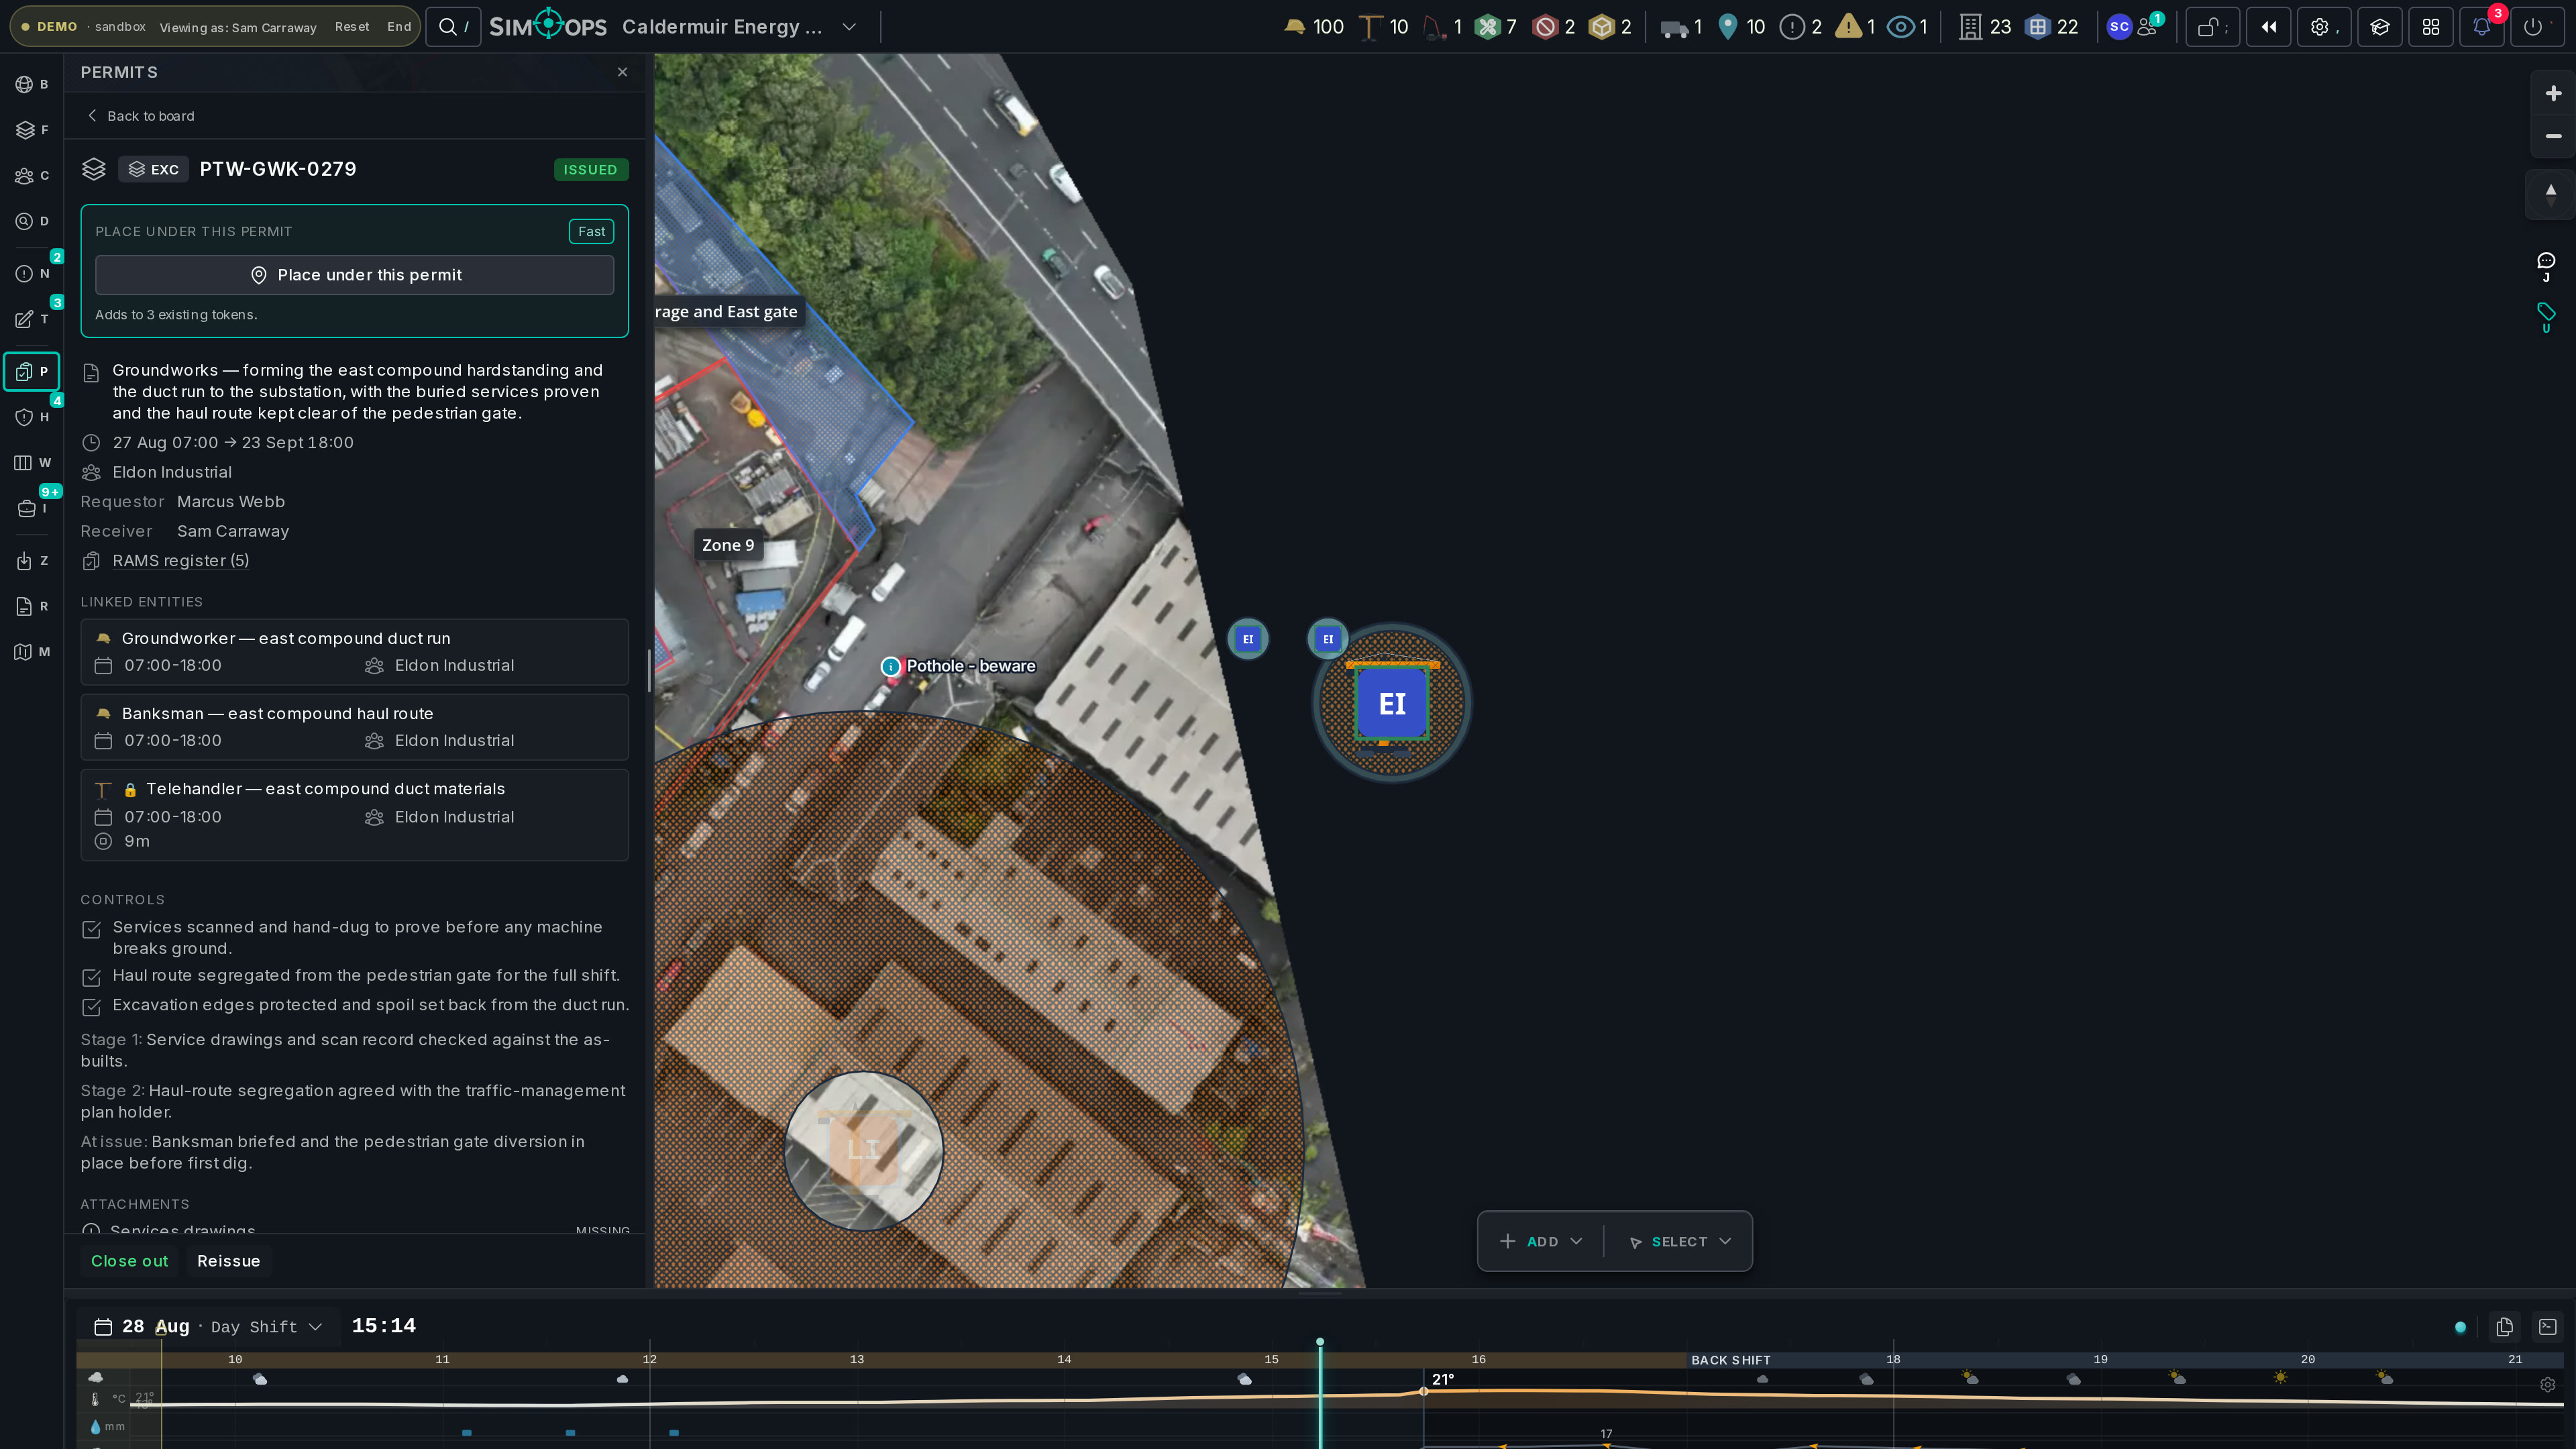
Task: Expand the Banksman east compound haul route entity
Action: click(x=354, y=727)
